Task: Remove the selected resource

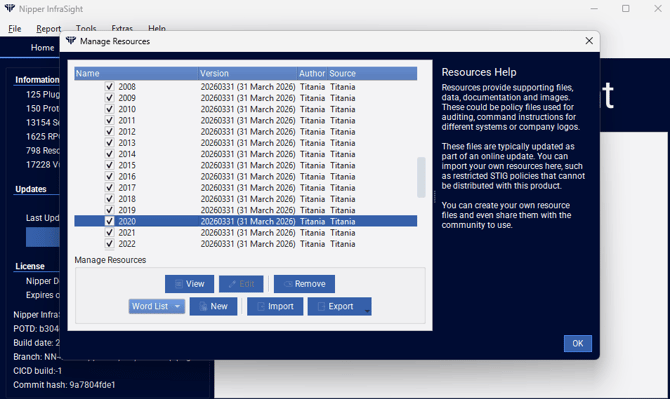Action: 304,284
